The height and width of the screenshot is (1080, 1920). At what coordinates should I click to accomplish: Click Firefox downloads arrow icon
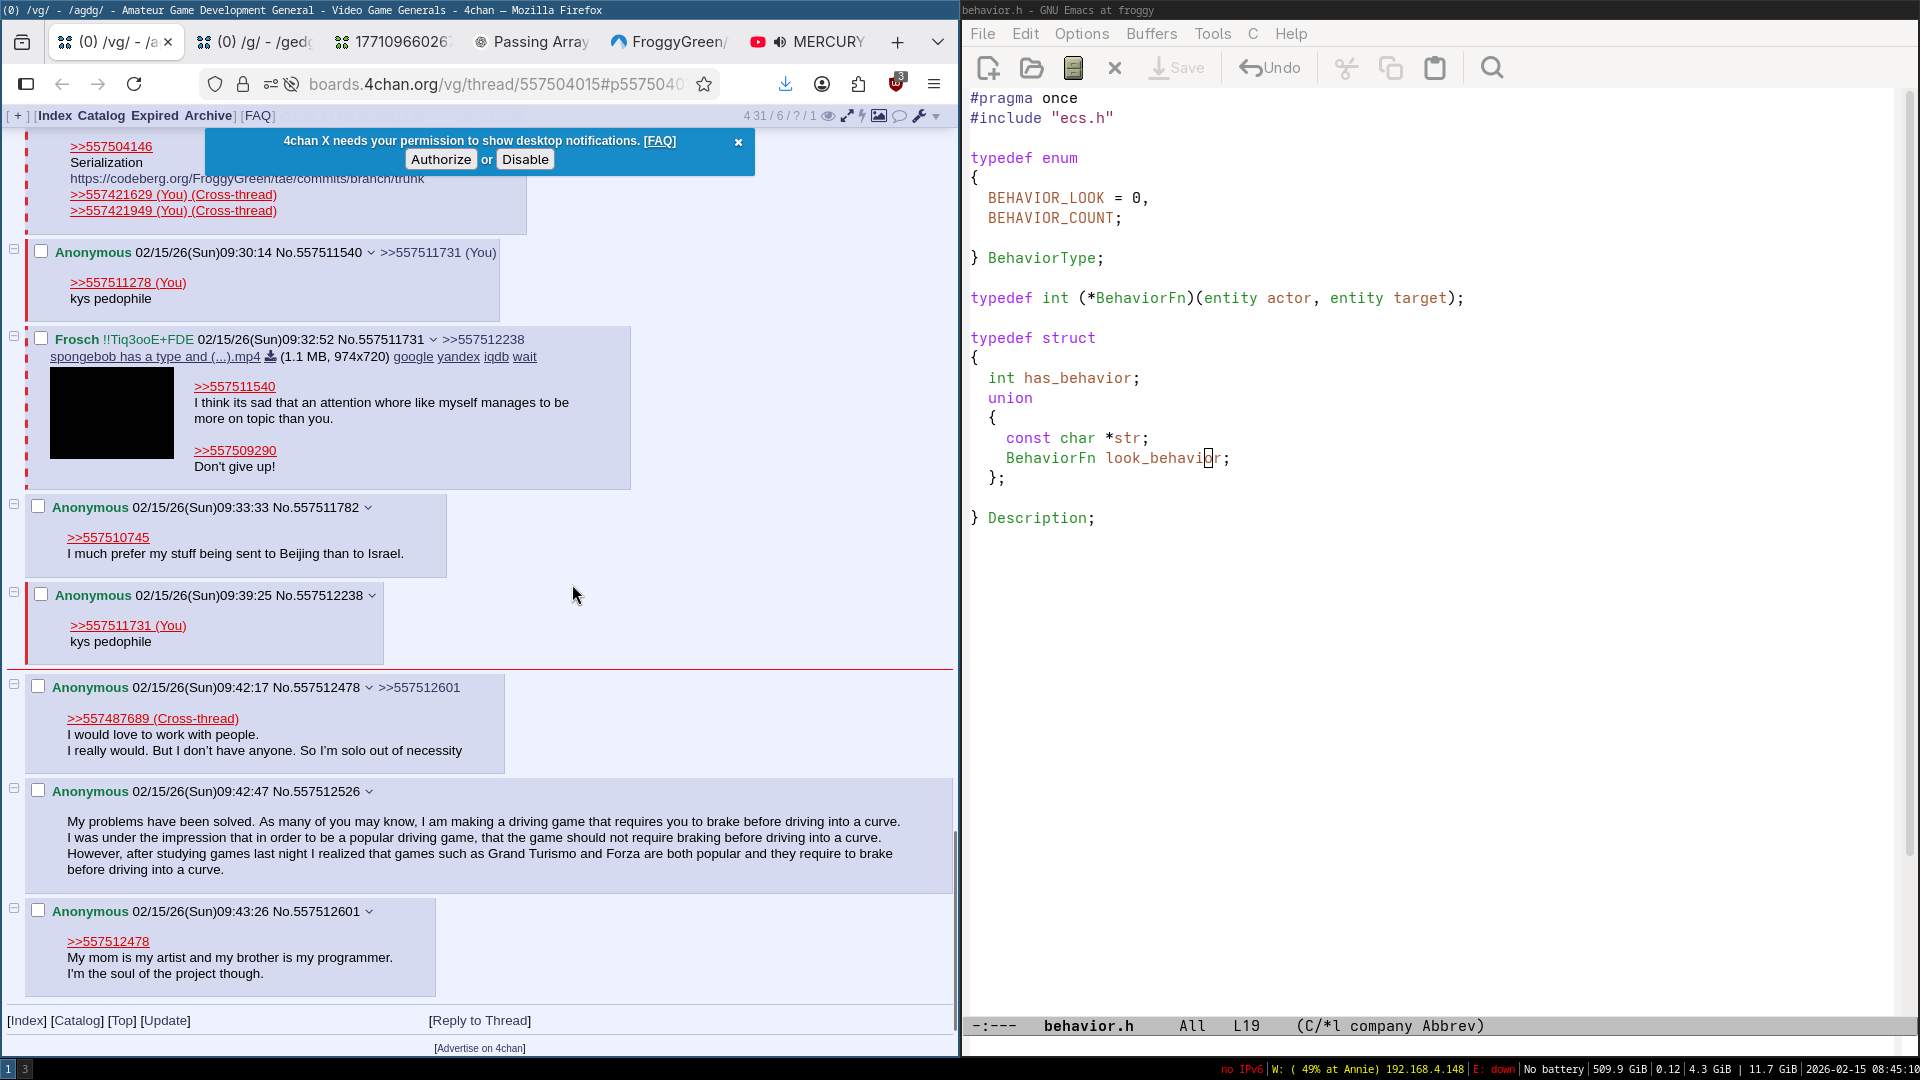click(x=785, y=84)
